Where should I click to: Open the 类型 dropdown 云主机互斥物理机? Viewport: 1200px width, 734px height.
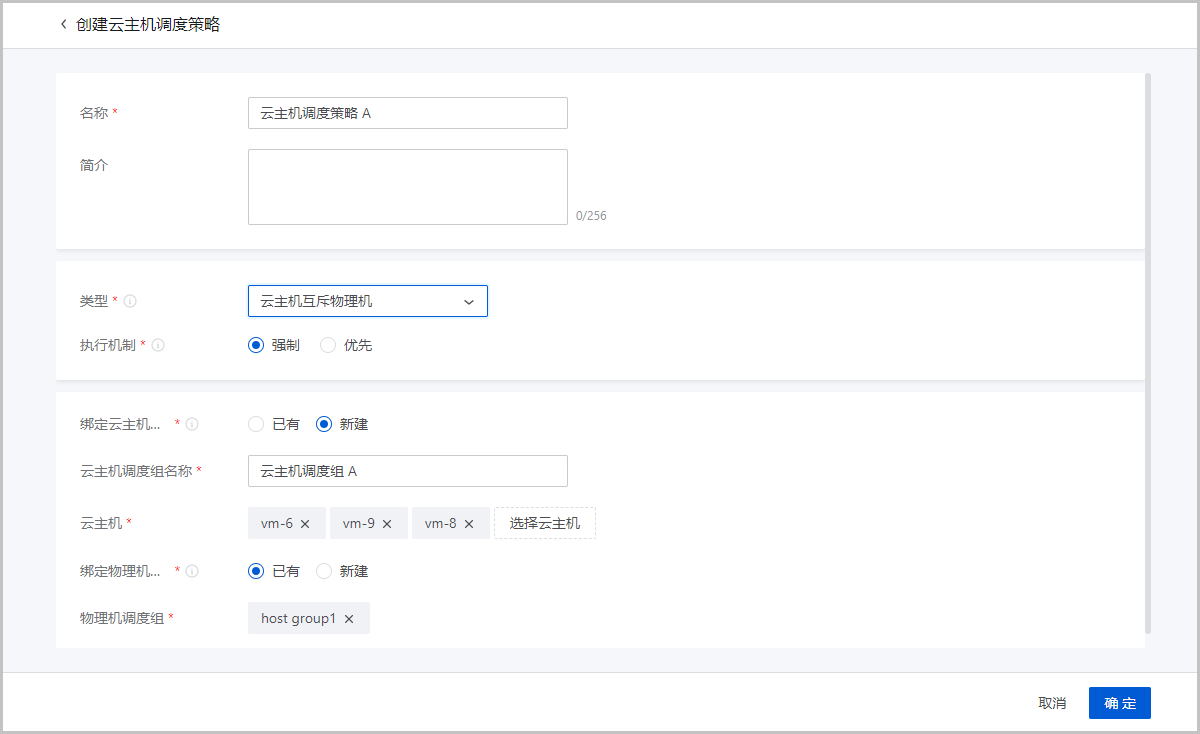367,301
